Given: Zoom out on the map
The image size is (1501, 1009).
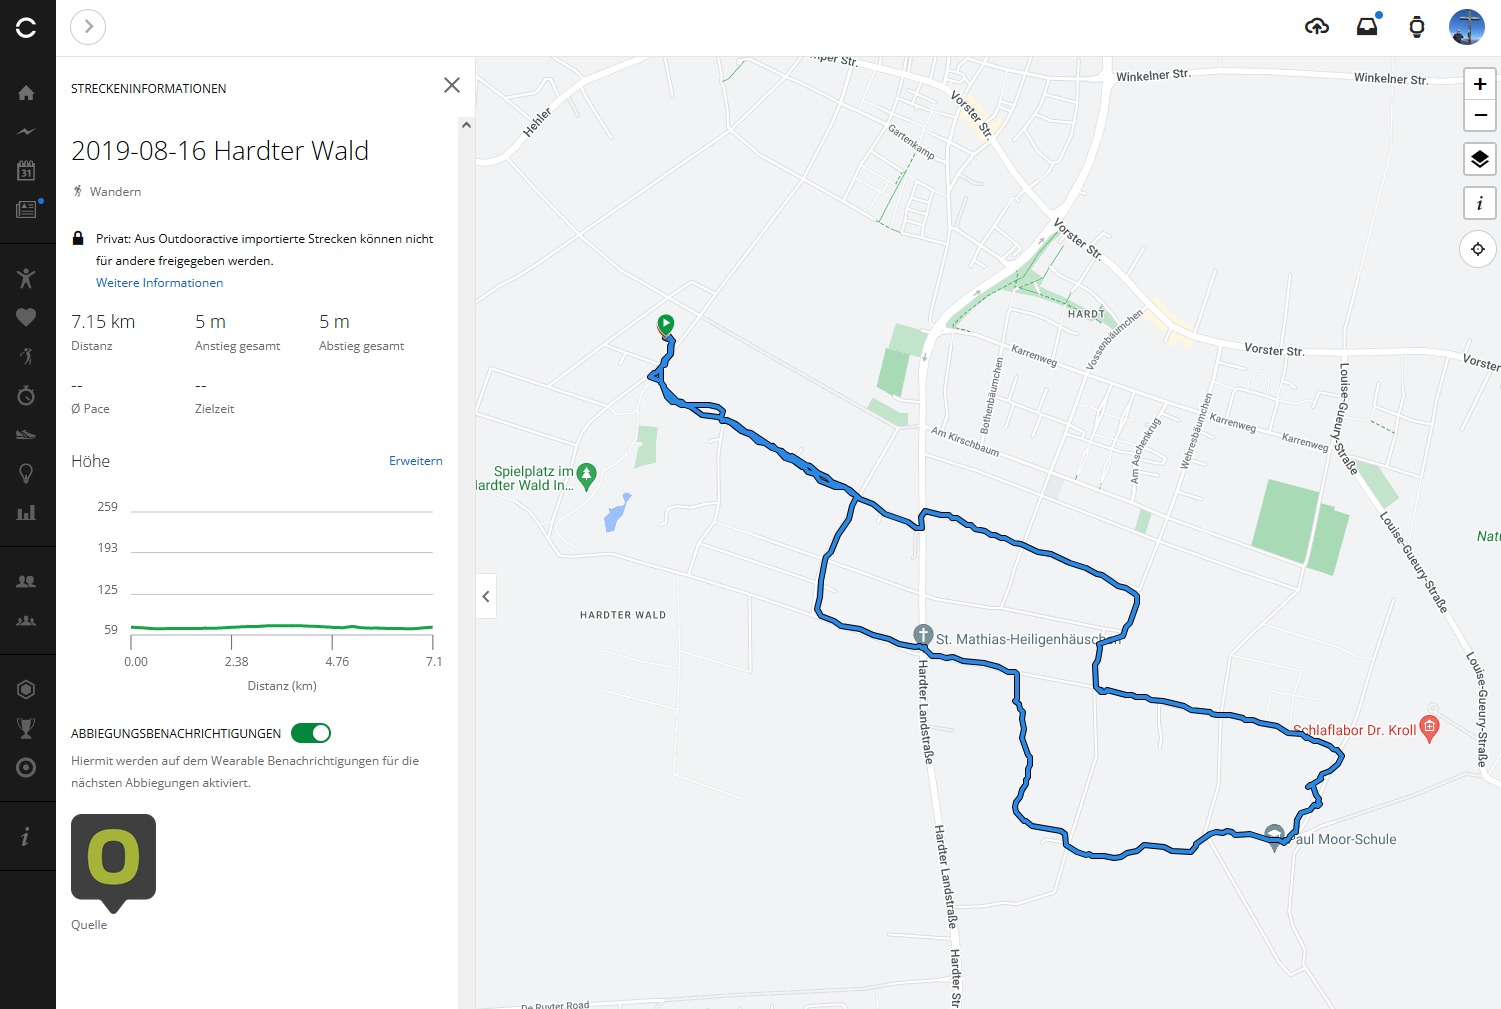Looking at the screenshot, I should (1479, 115).
